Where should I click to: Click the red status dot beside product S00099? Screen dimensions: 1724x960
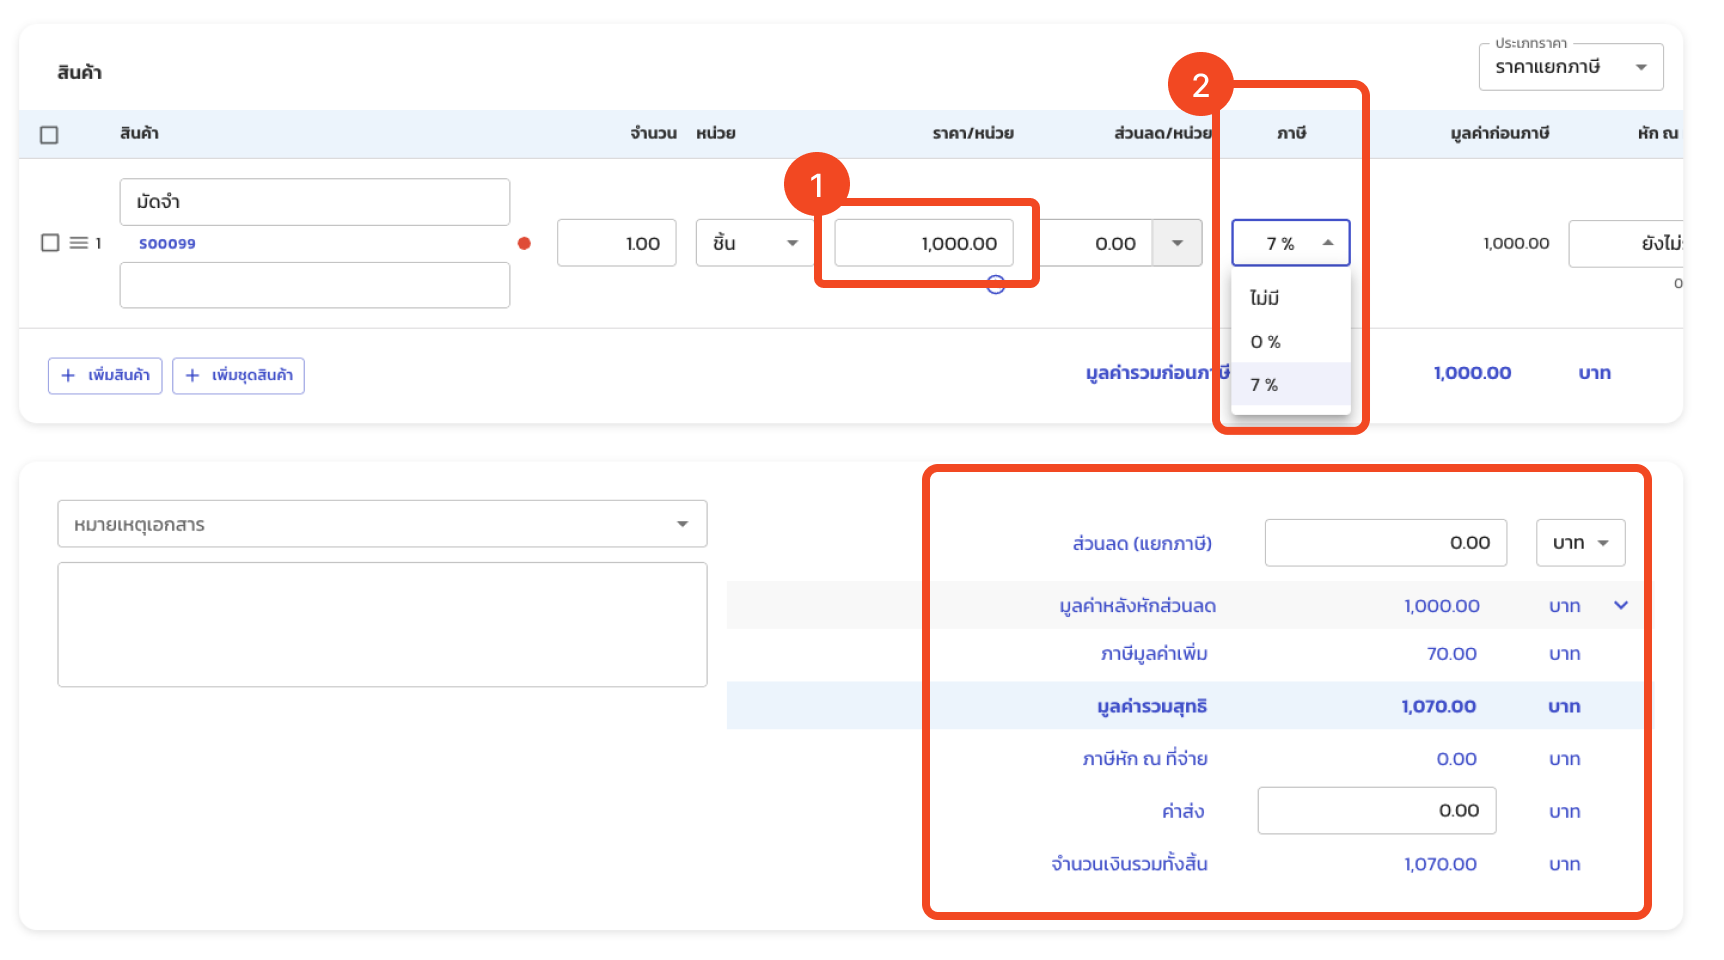[524, 243]
